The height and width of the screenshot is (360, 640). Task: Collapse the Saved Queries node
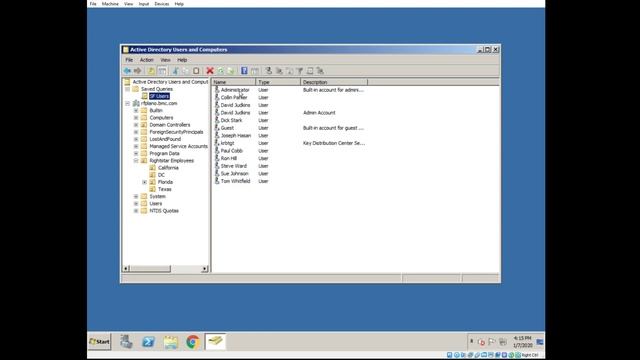[x=127, y=89]
